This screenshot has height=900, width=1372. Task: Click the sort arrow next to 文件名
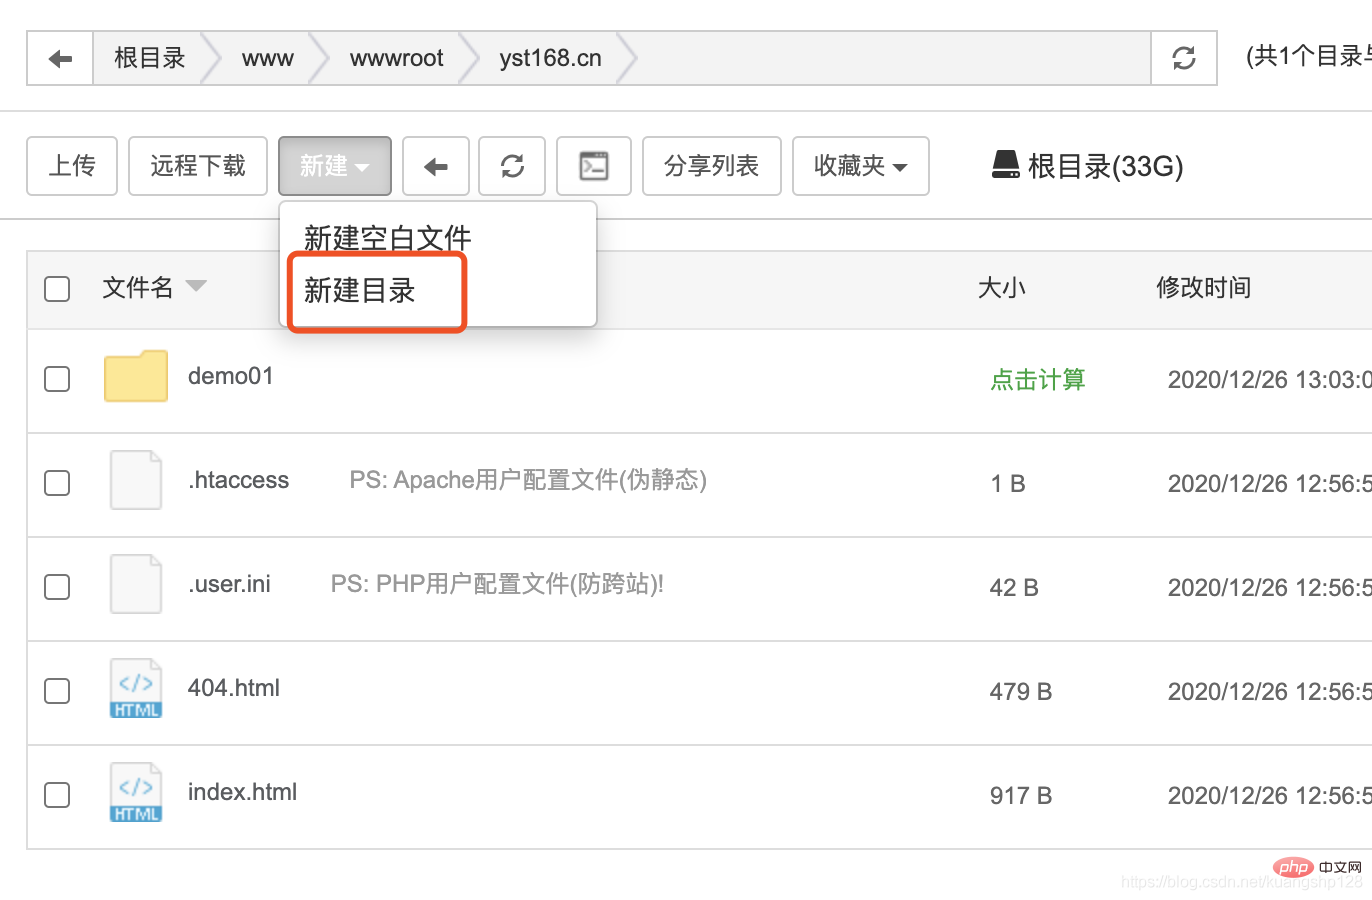coord(196,287)
